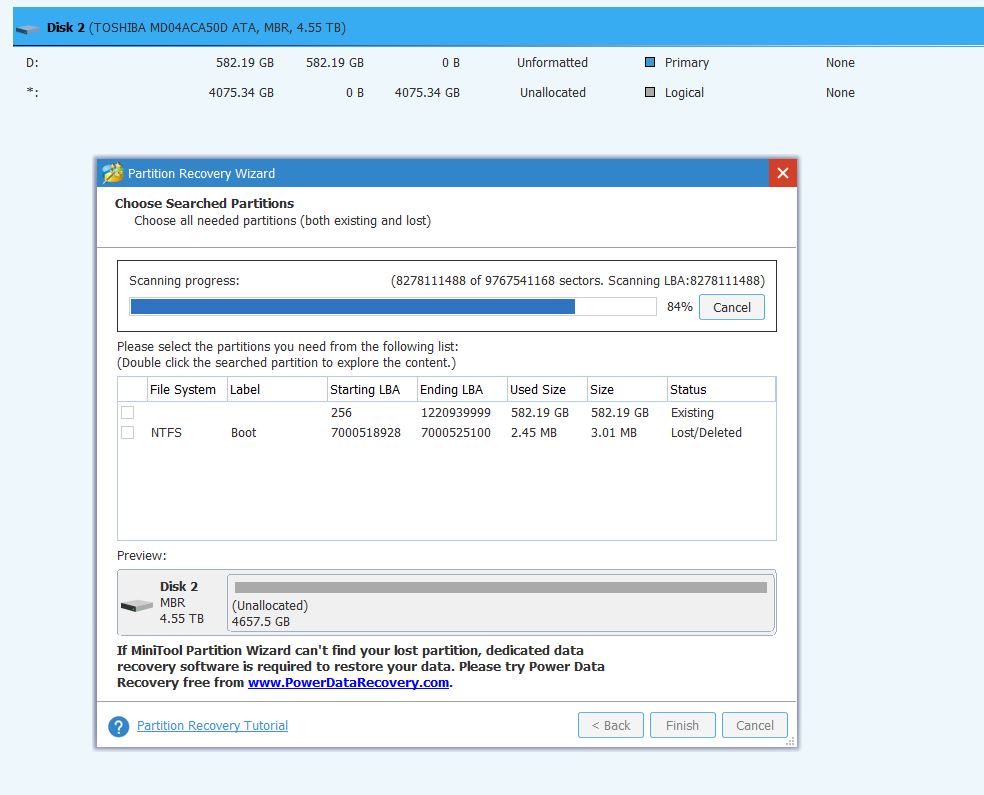The height and width of the screenshot is (795, 984).
Task: Check the NTFS Boot partition checkbox
Action: pos(127,432)
